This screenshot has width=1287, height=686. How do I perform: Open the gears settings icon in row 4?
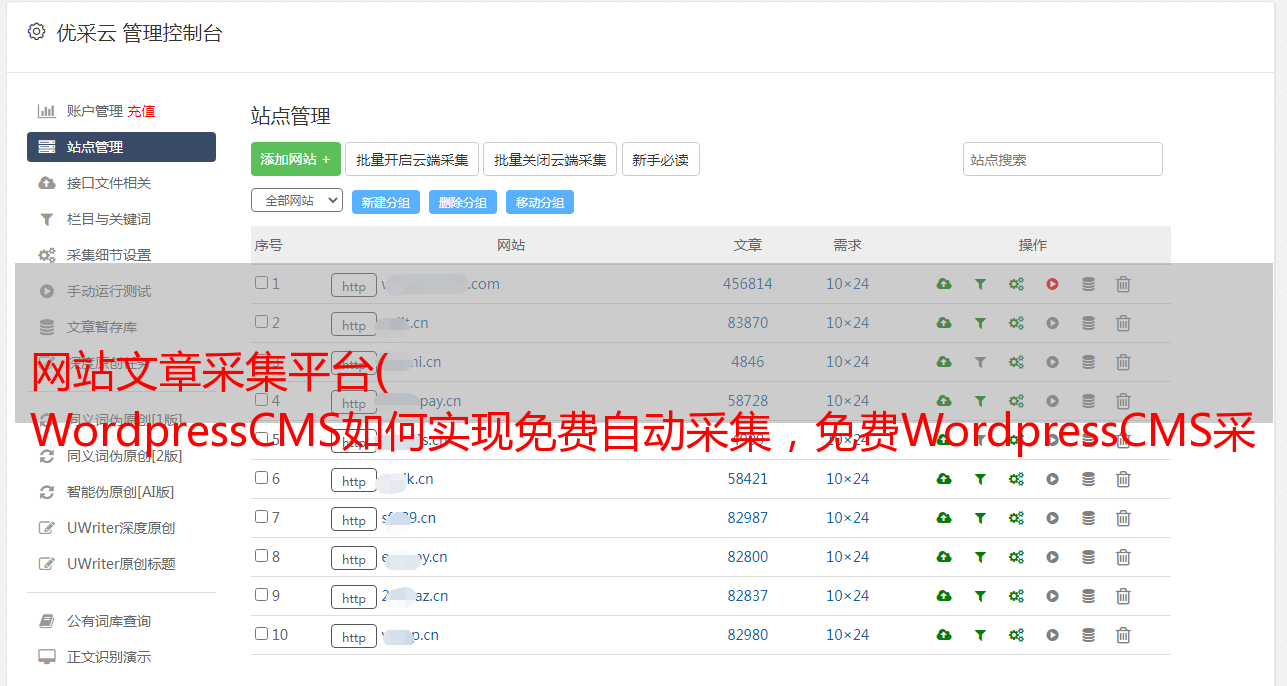pyautogui.click(x=1016, y=401)
